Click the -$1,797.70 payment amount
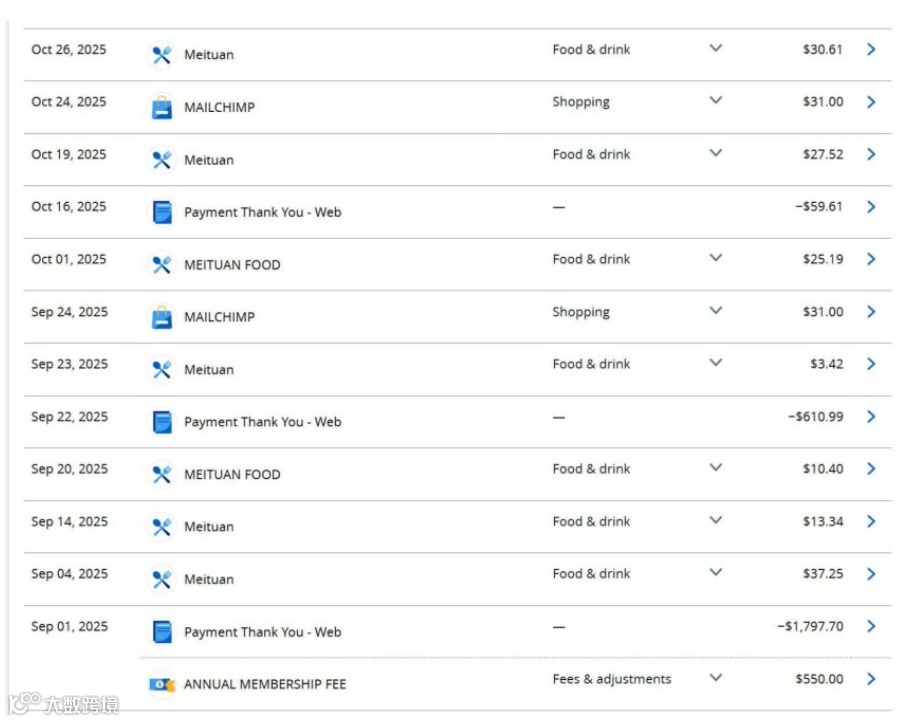909x722 pixels. pyautogui.click(x=810, y=627)
